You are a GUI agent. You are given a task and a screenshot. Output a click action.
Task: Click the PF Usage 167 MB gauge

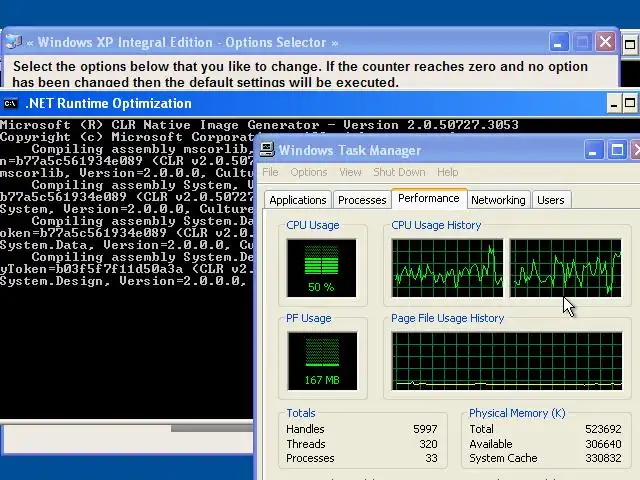pyautogui.click(x=322, y=361)
